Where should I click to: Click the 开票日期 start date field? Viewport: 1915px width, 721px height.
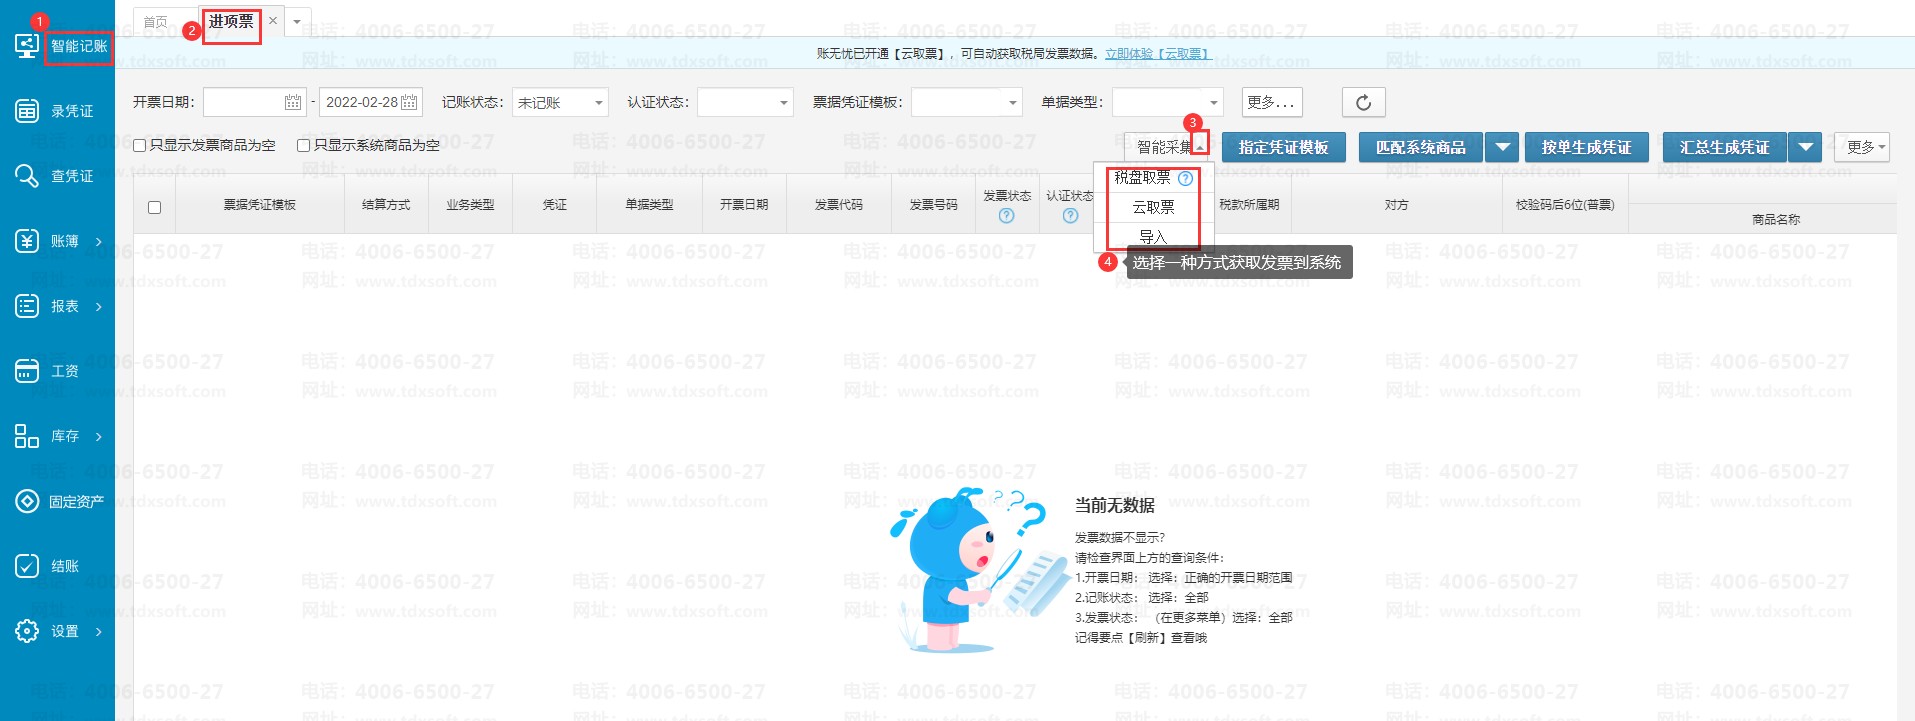pyautogui.click(x=243, y=102)
